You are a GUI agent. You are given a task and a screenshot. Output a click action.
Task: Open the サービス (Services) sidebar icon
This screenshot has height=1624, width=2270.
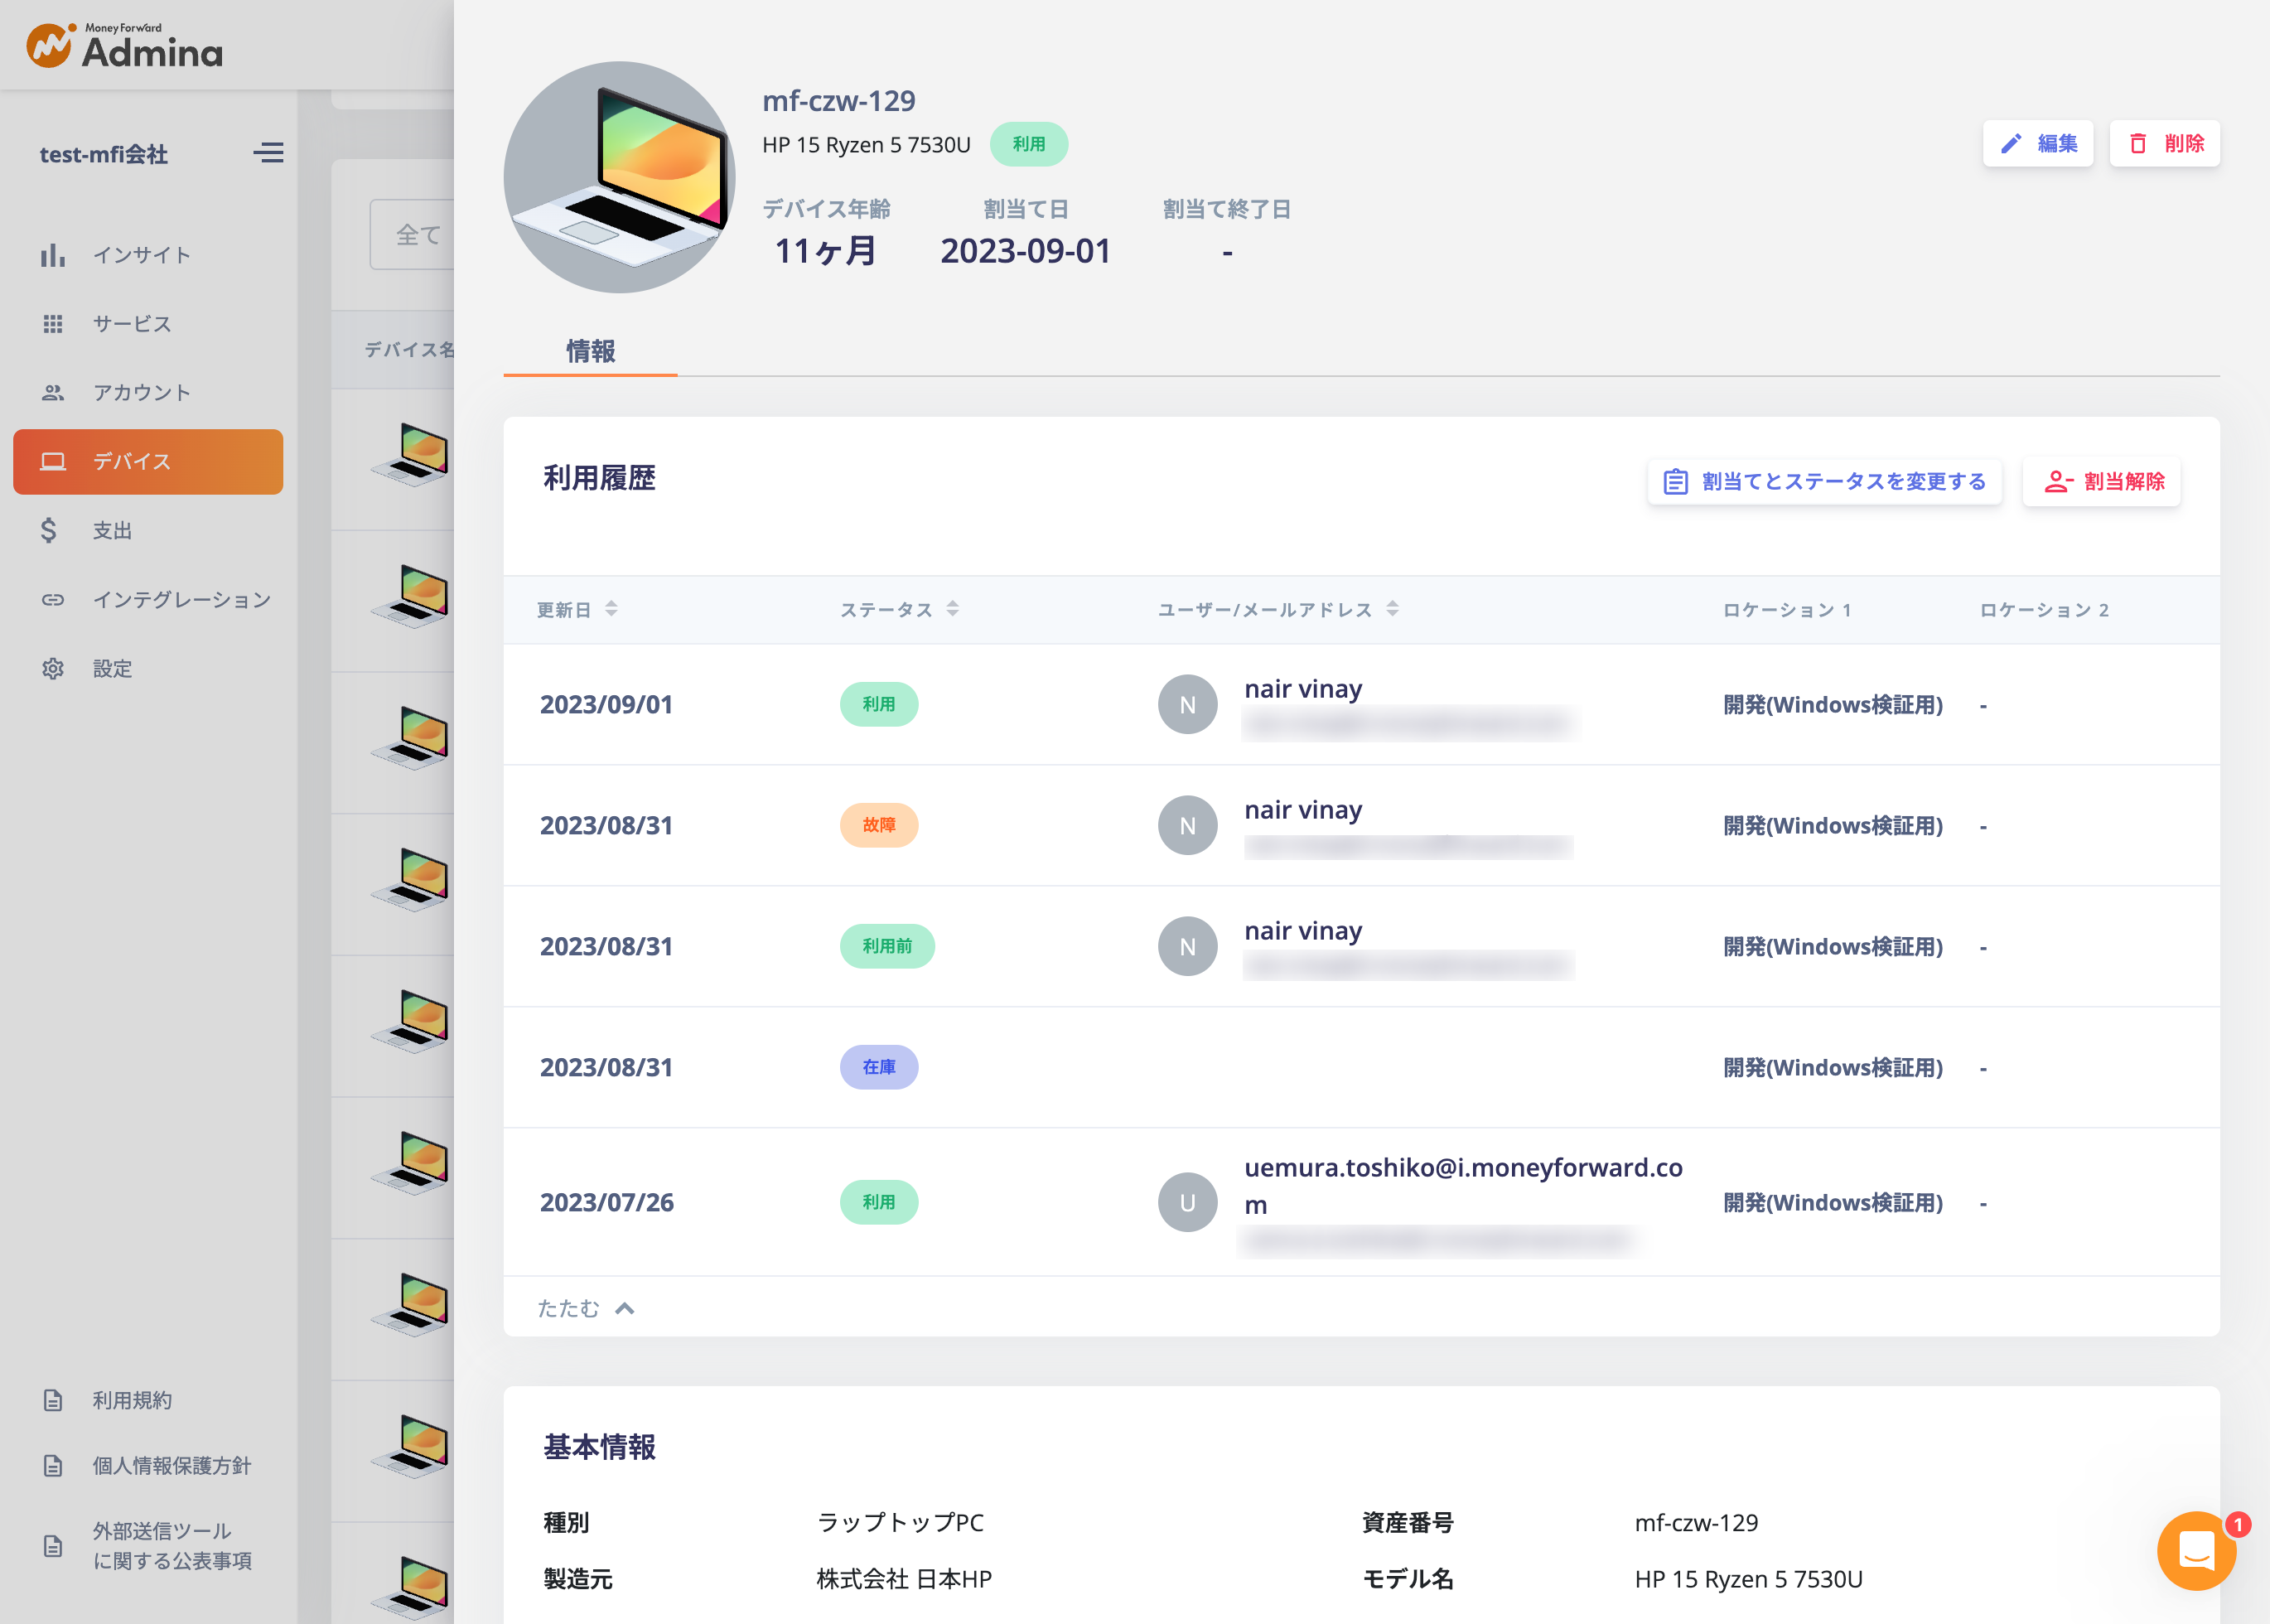click(53, 323)
